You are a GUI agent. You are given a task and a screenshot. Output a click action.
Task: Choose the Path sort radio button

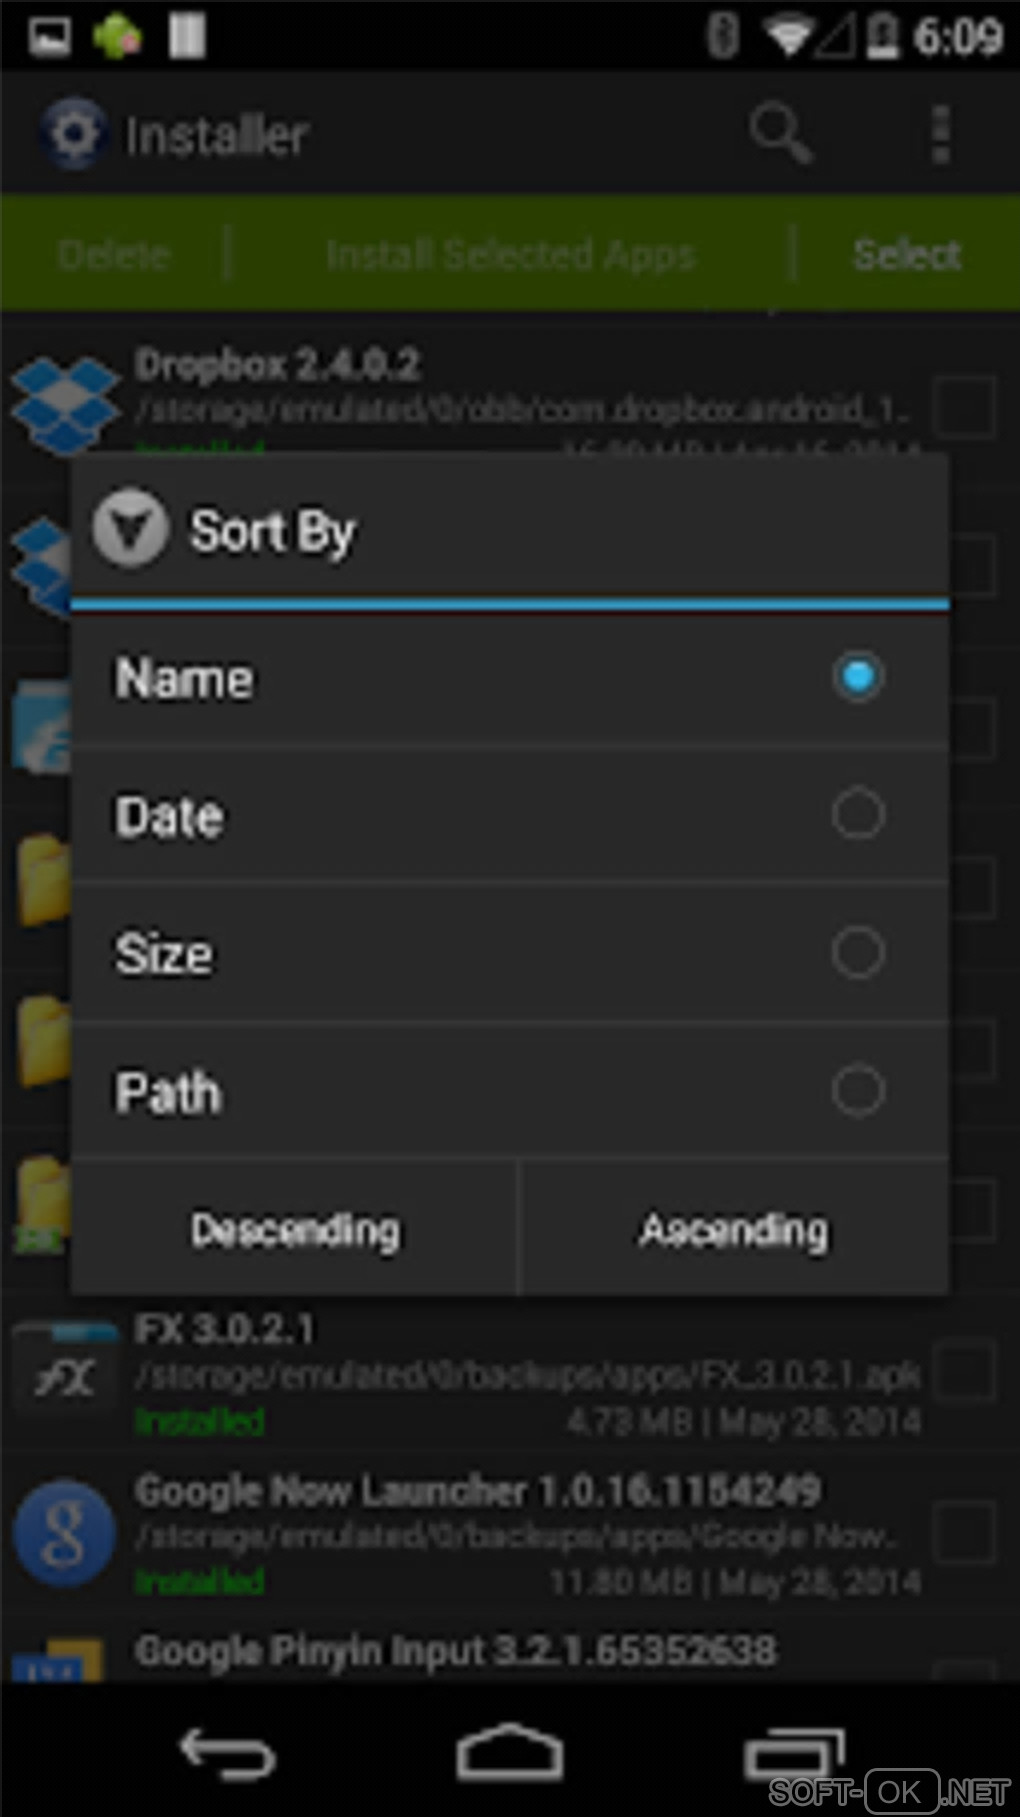tap(858, 1090)
